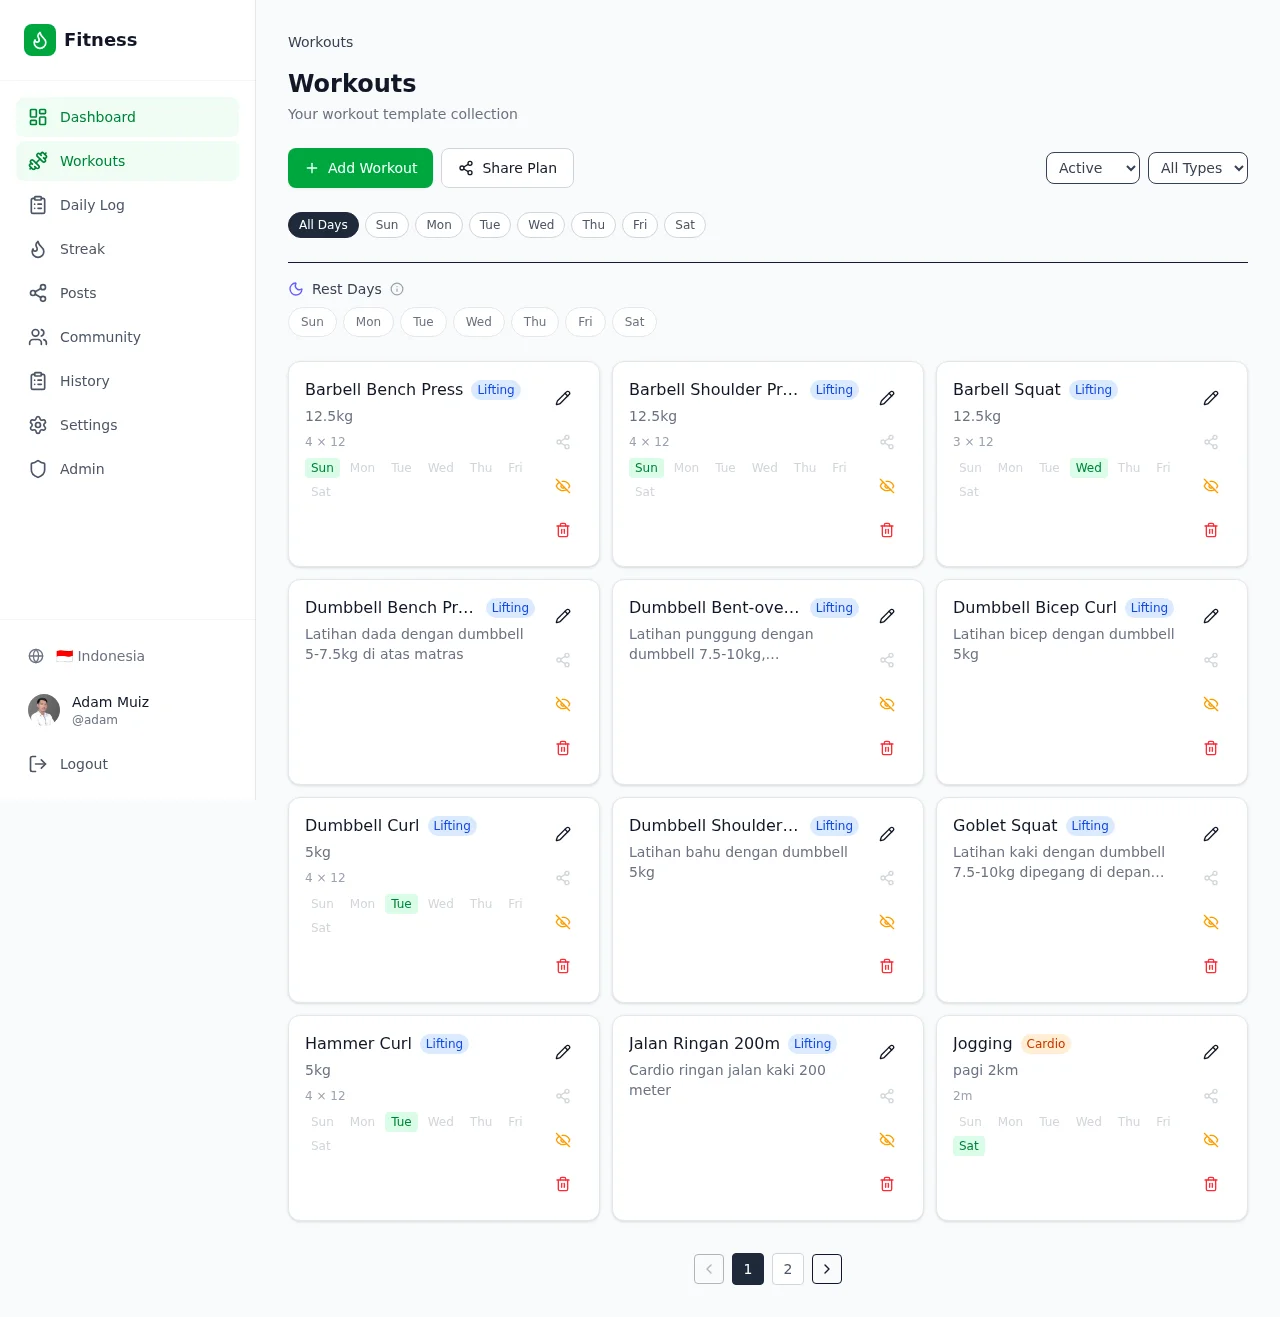Delete the Dumbbell Bench Press card

(563, 748)
